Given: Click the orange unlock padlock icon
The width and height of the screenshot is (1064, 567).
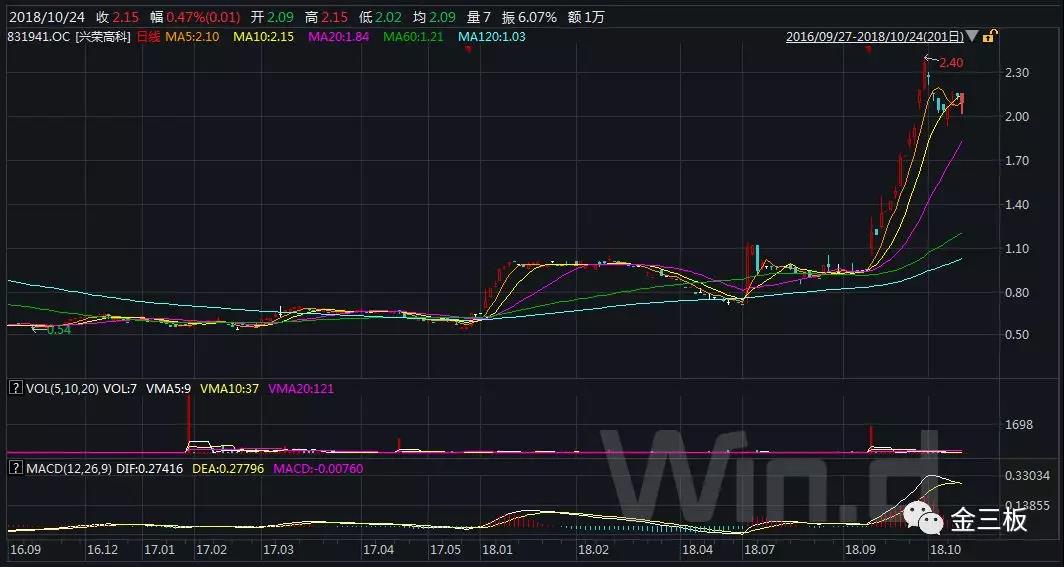Looking at the screenshot, I should pyautogui.click(x=989, y=37).
